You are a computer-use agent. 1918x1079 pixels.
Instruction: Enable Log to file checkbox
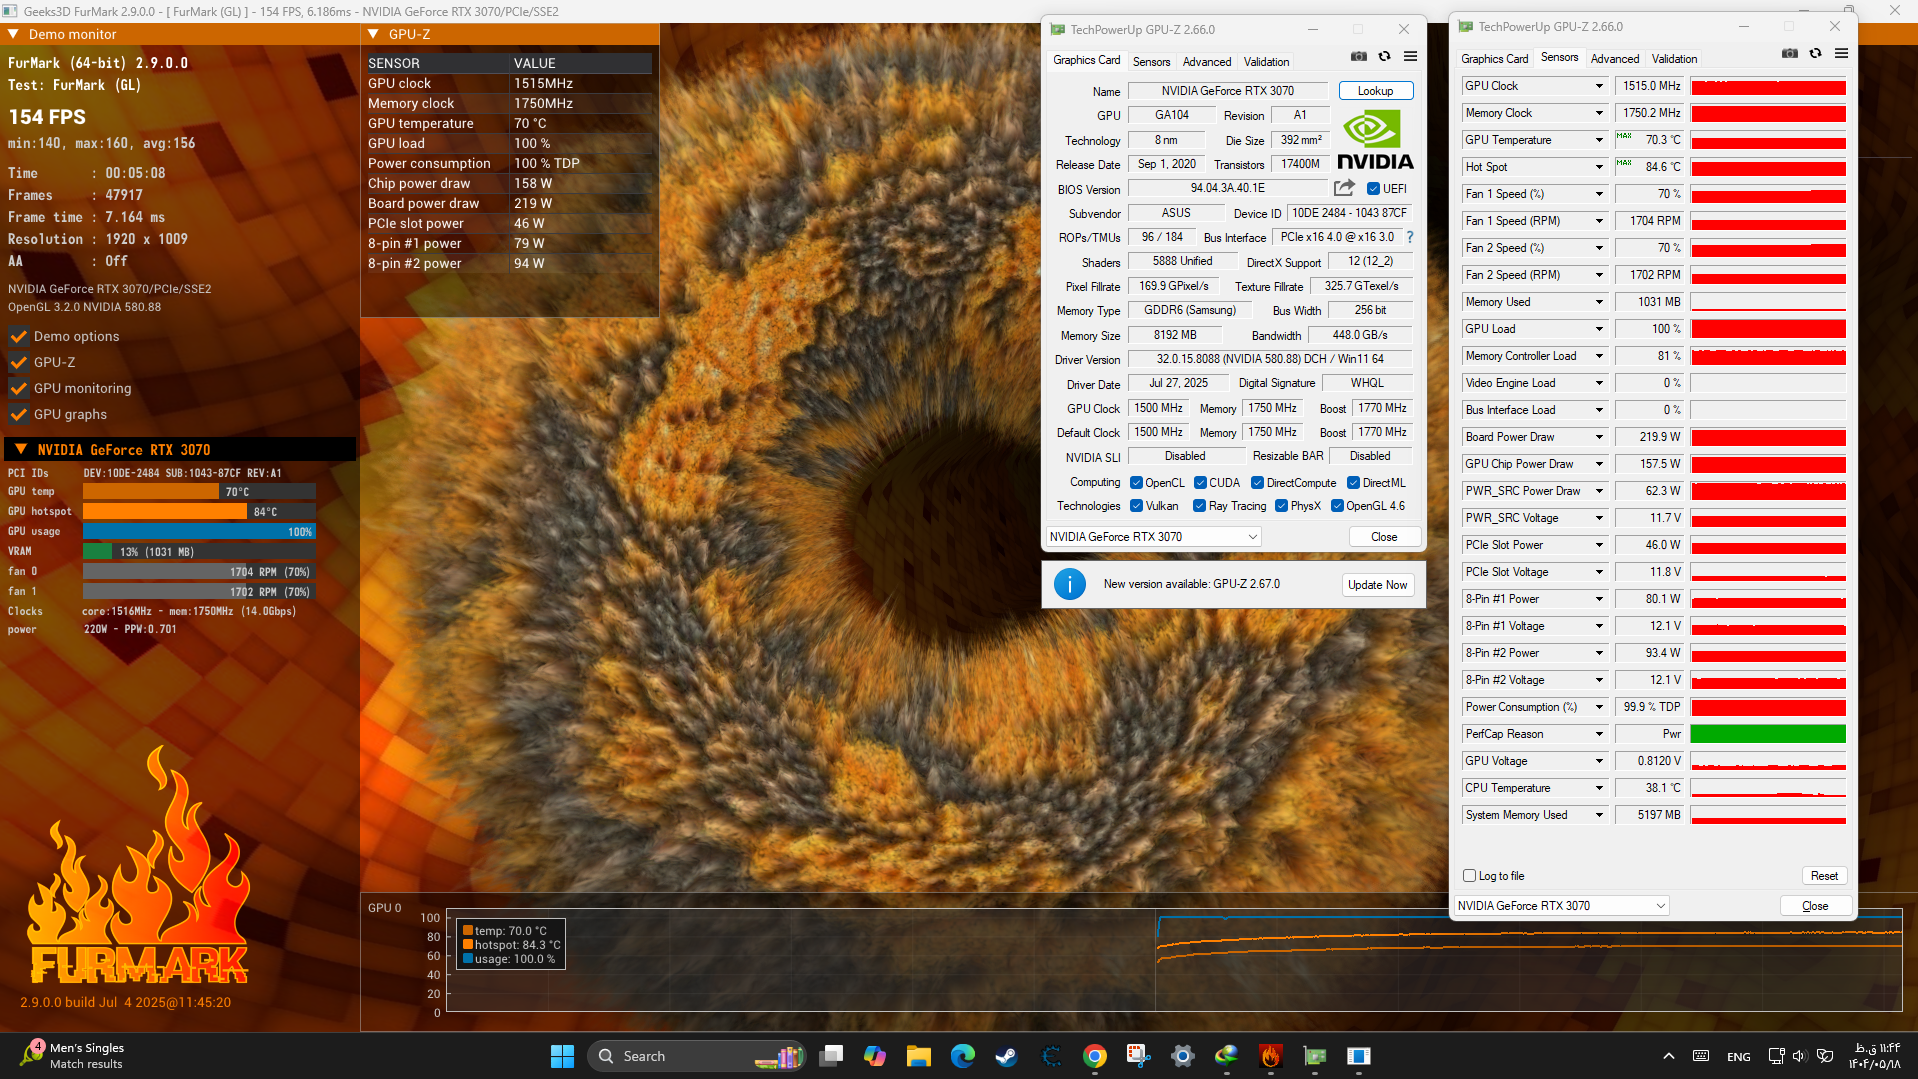tap(1470, 876)
